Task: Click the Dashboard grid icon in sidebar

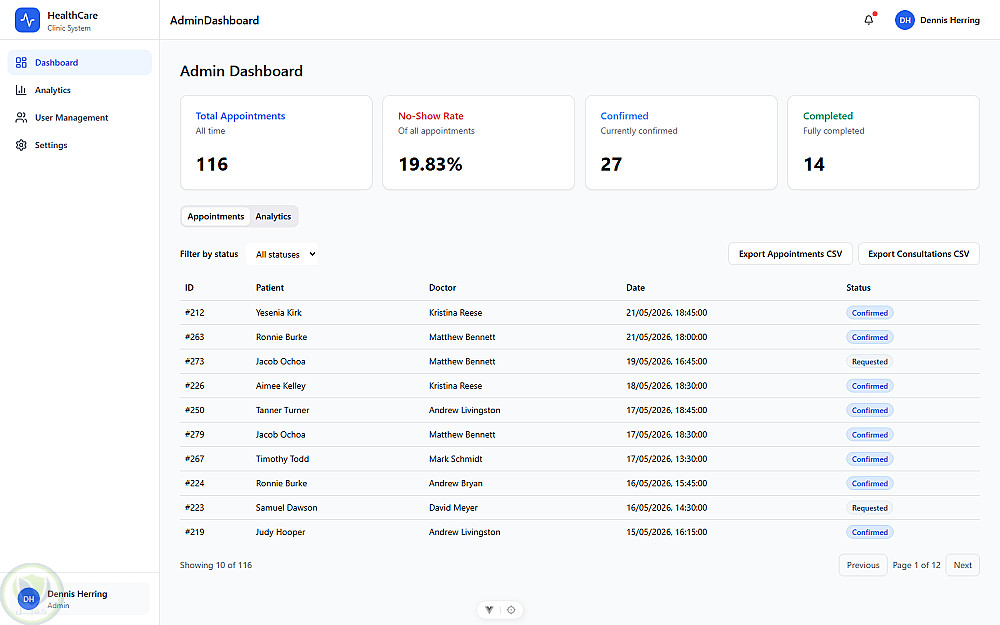Action: (21, 62)
